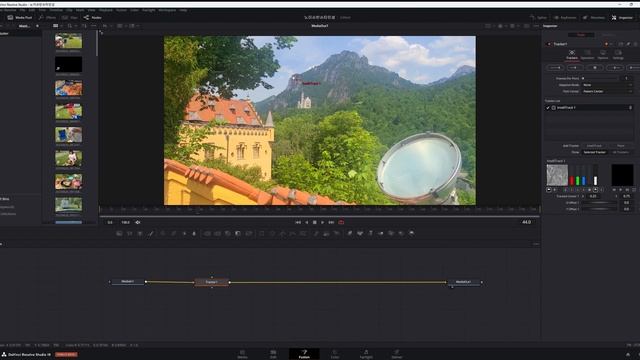Open Adaptive Mode dropdown
640x360 pixels.
(x=607, y=85)
